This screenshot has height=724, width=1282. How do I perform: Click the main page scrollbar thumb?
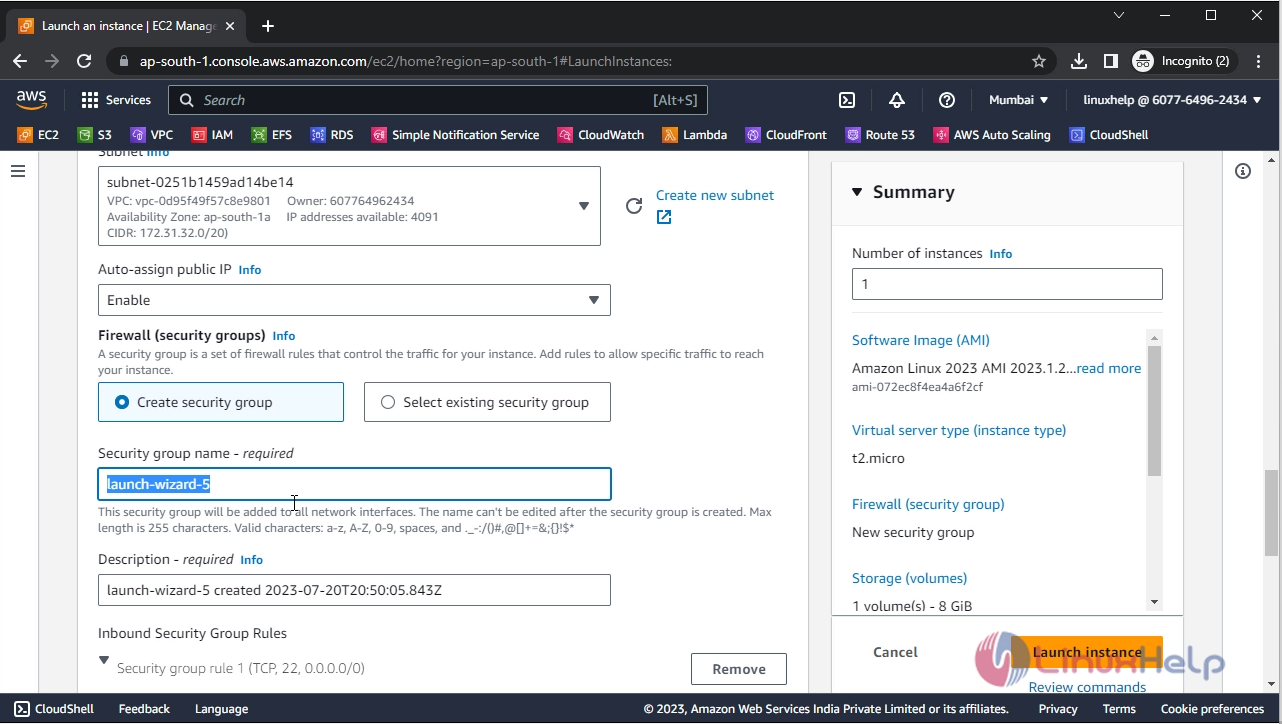click(1271, 512)
